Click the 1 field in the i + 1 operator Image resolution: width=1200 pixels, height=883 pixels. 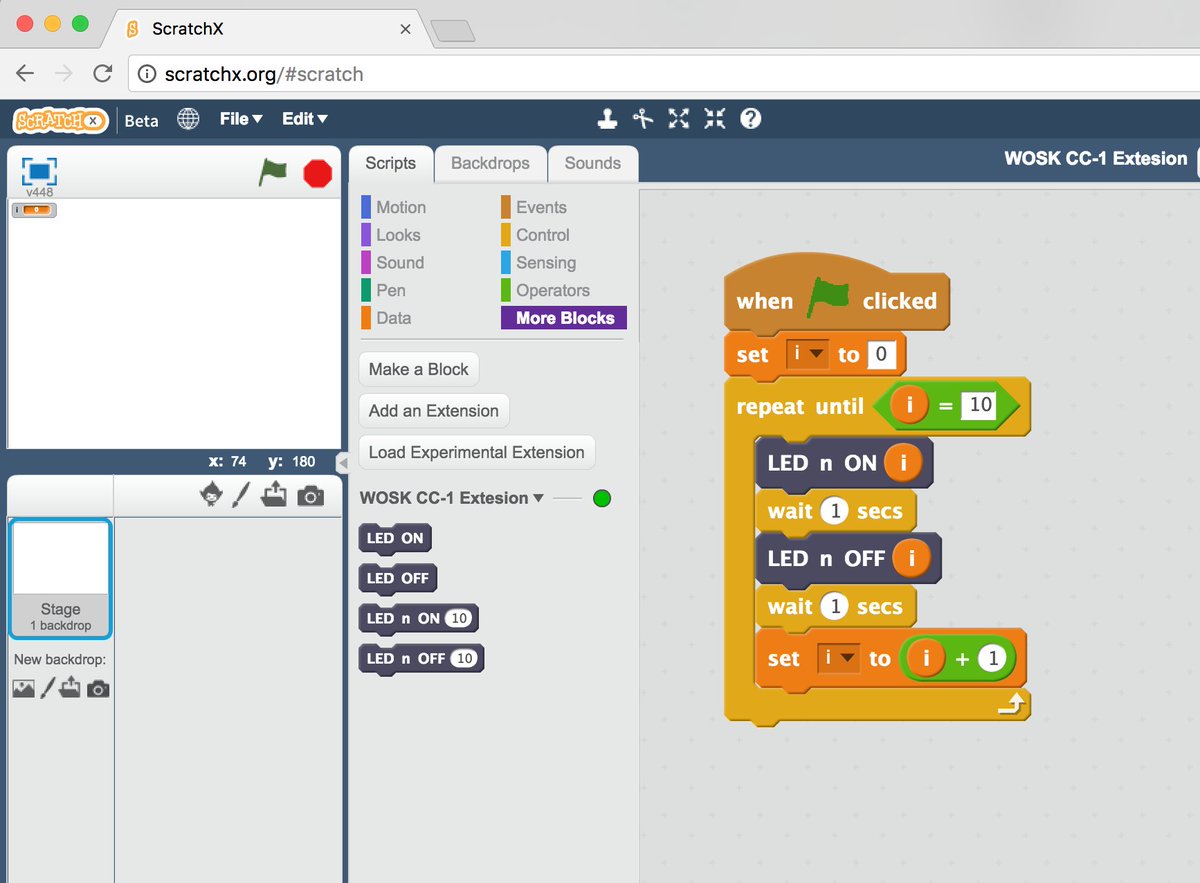[x=992, y=658]
